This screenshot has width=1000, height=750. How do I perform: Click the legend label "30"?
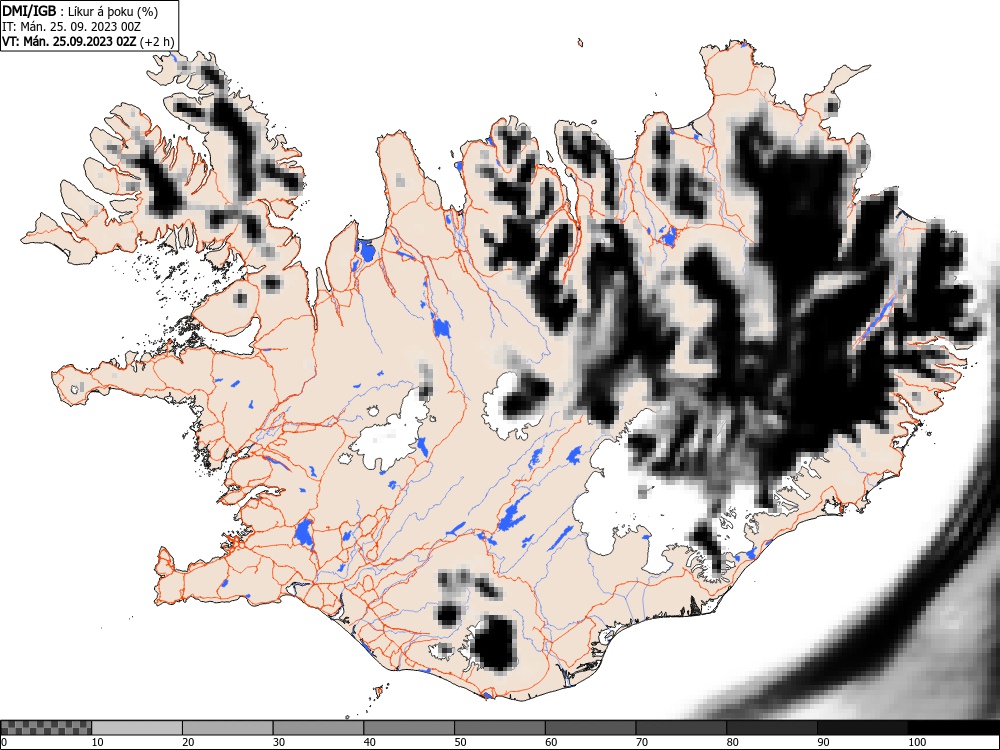(279, 742)
